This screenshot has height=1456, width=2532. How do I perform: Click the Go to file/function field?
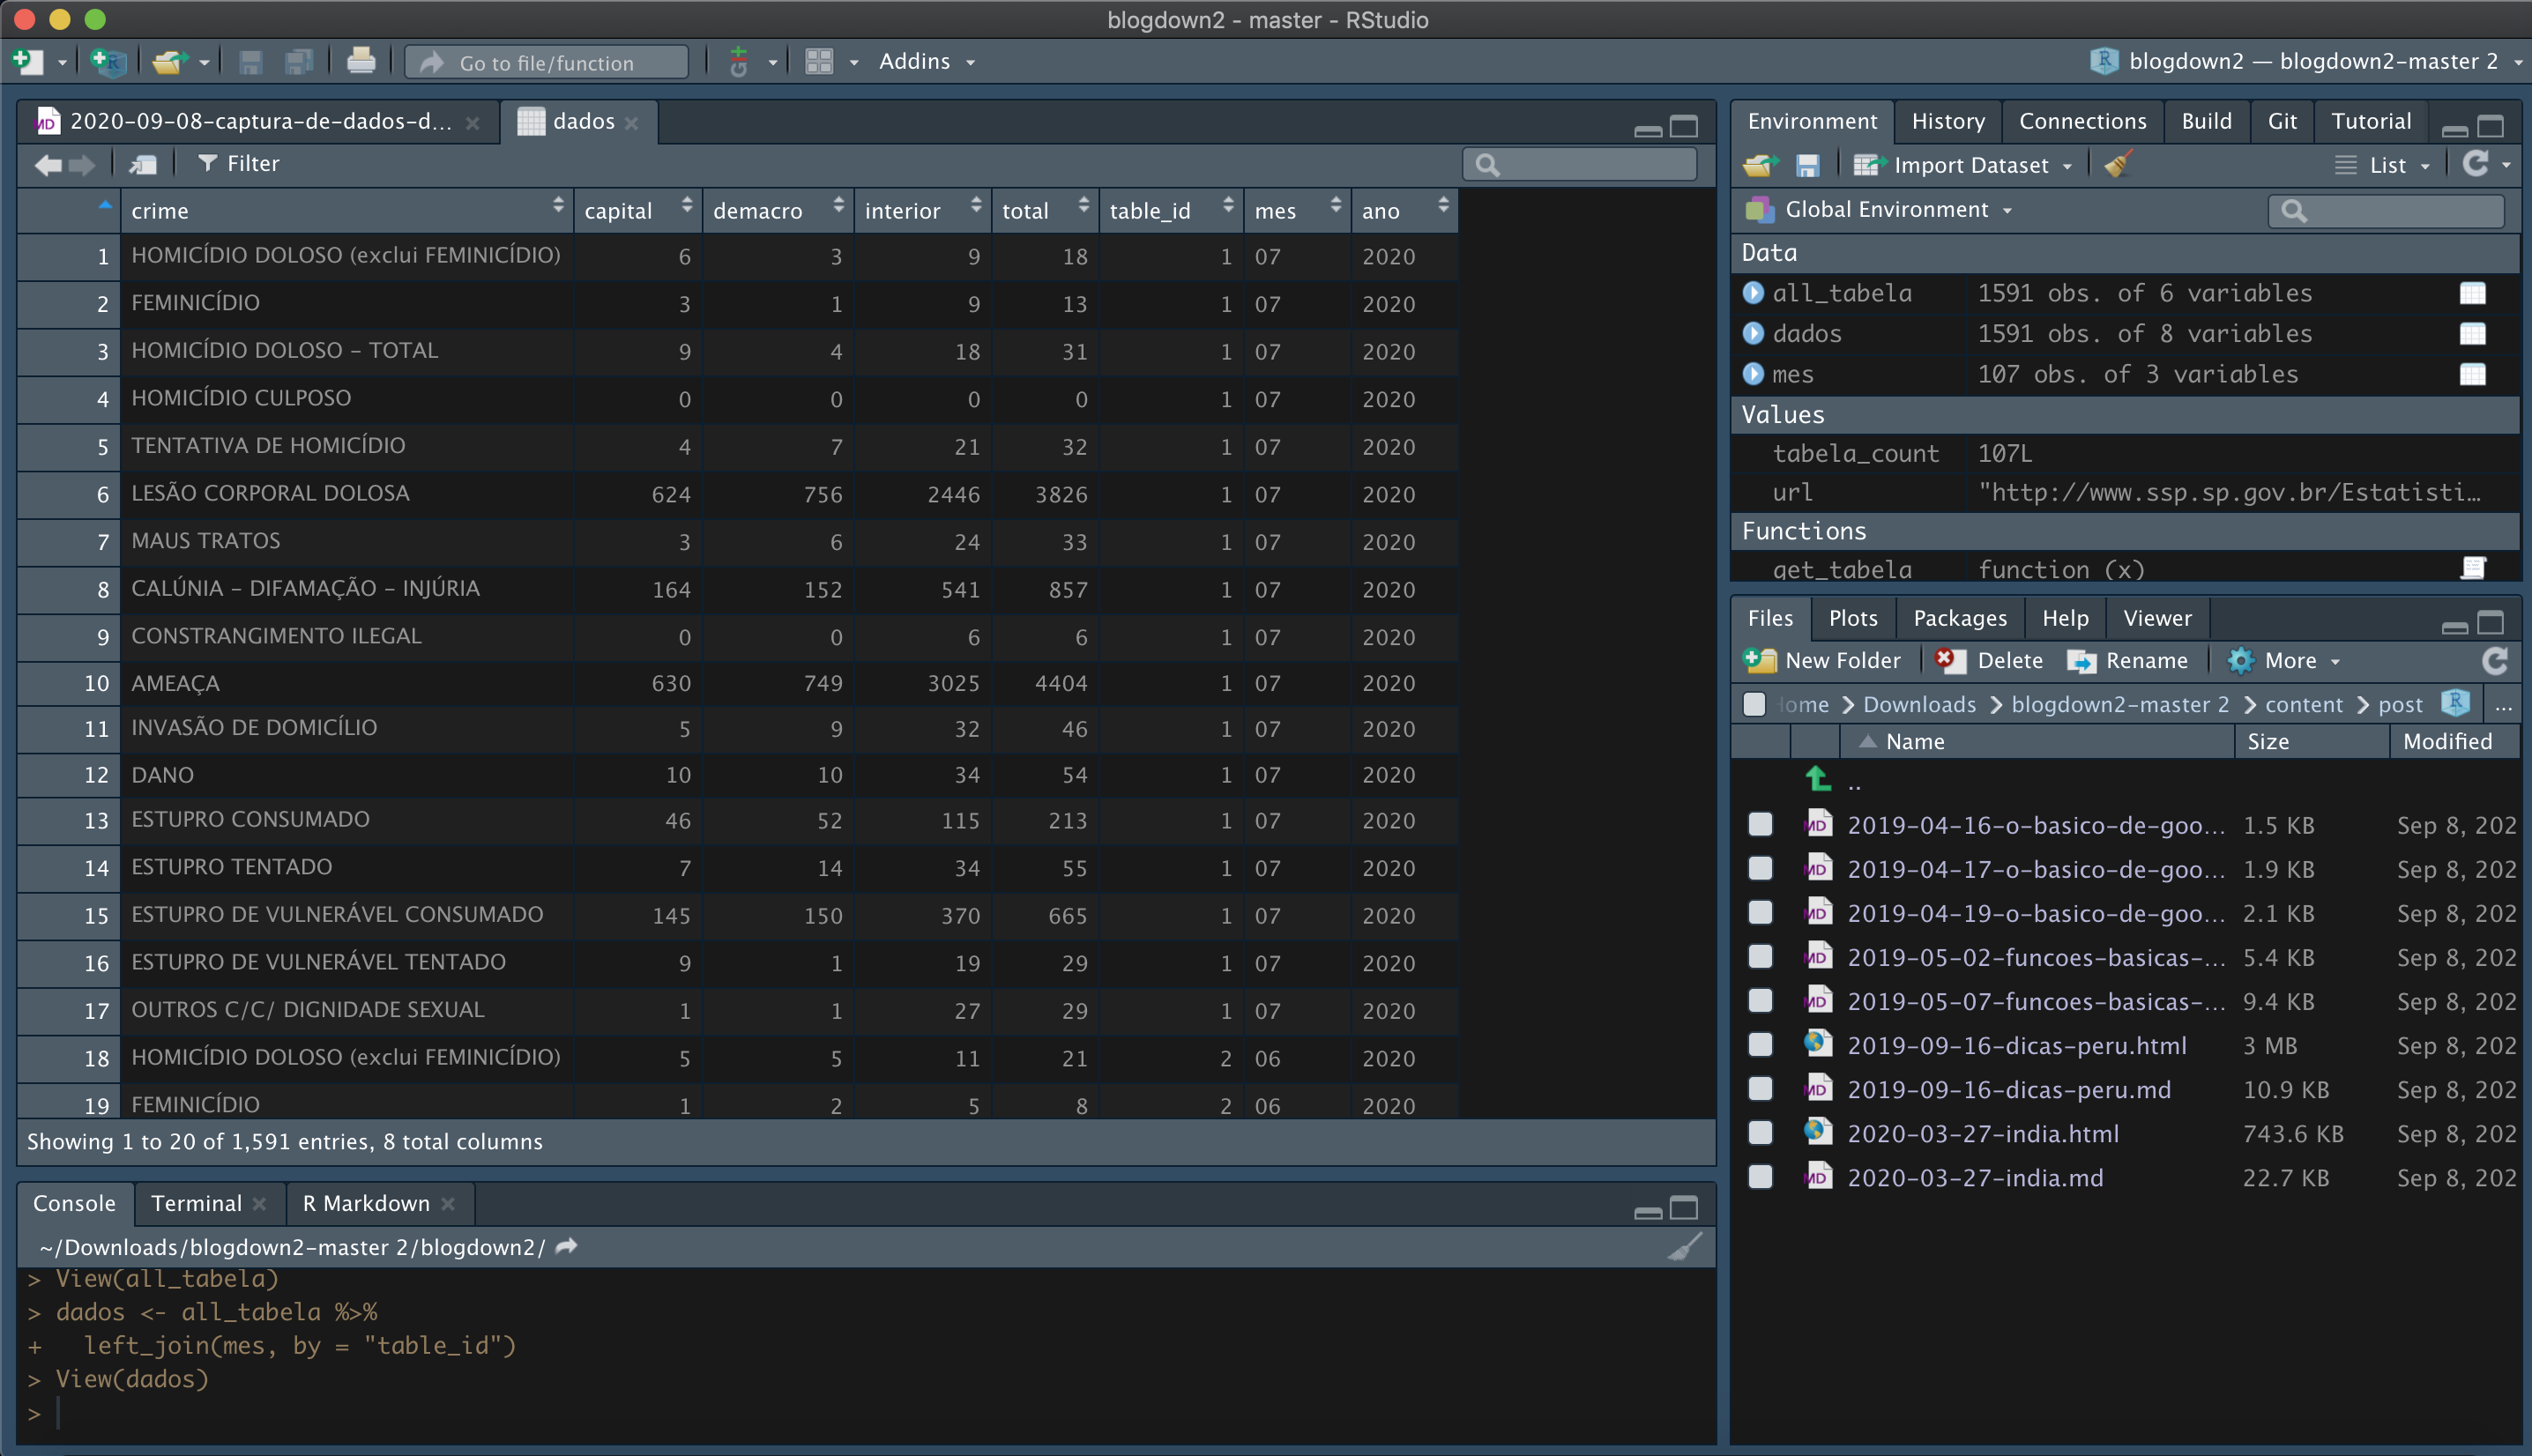[x=548, y=62]
